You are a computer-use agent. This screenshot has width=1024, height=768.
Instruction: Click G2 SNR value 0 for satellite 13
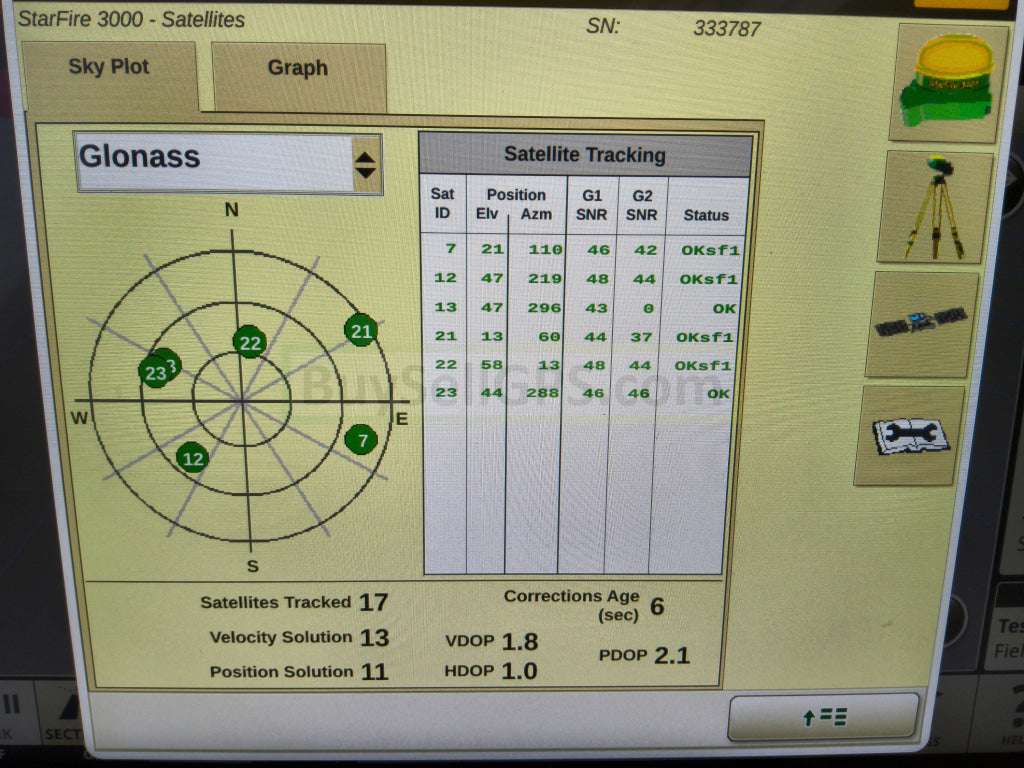click(x=648, y=308)
